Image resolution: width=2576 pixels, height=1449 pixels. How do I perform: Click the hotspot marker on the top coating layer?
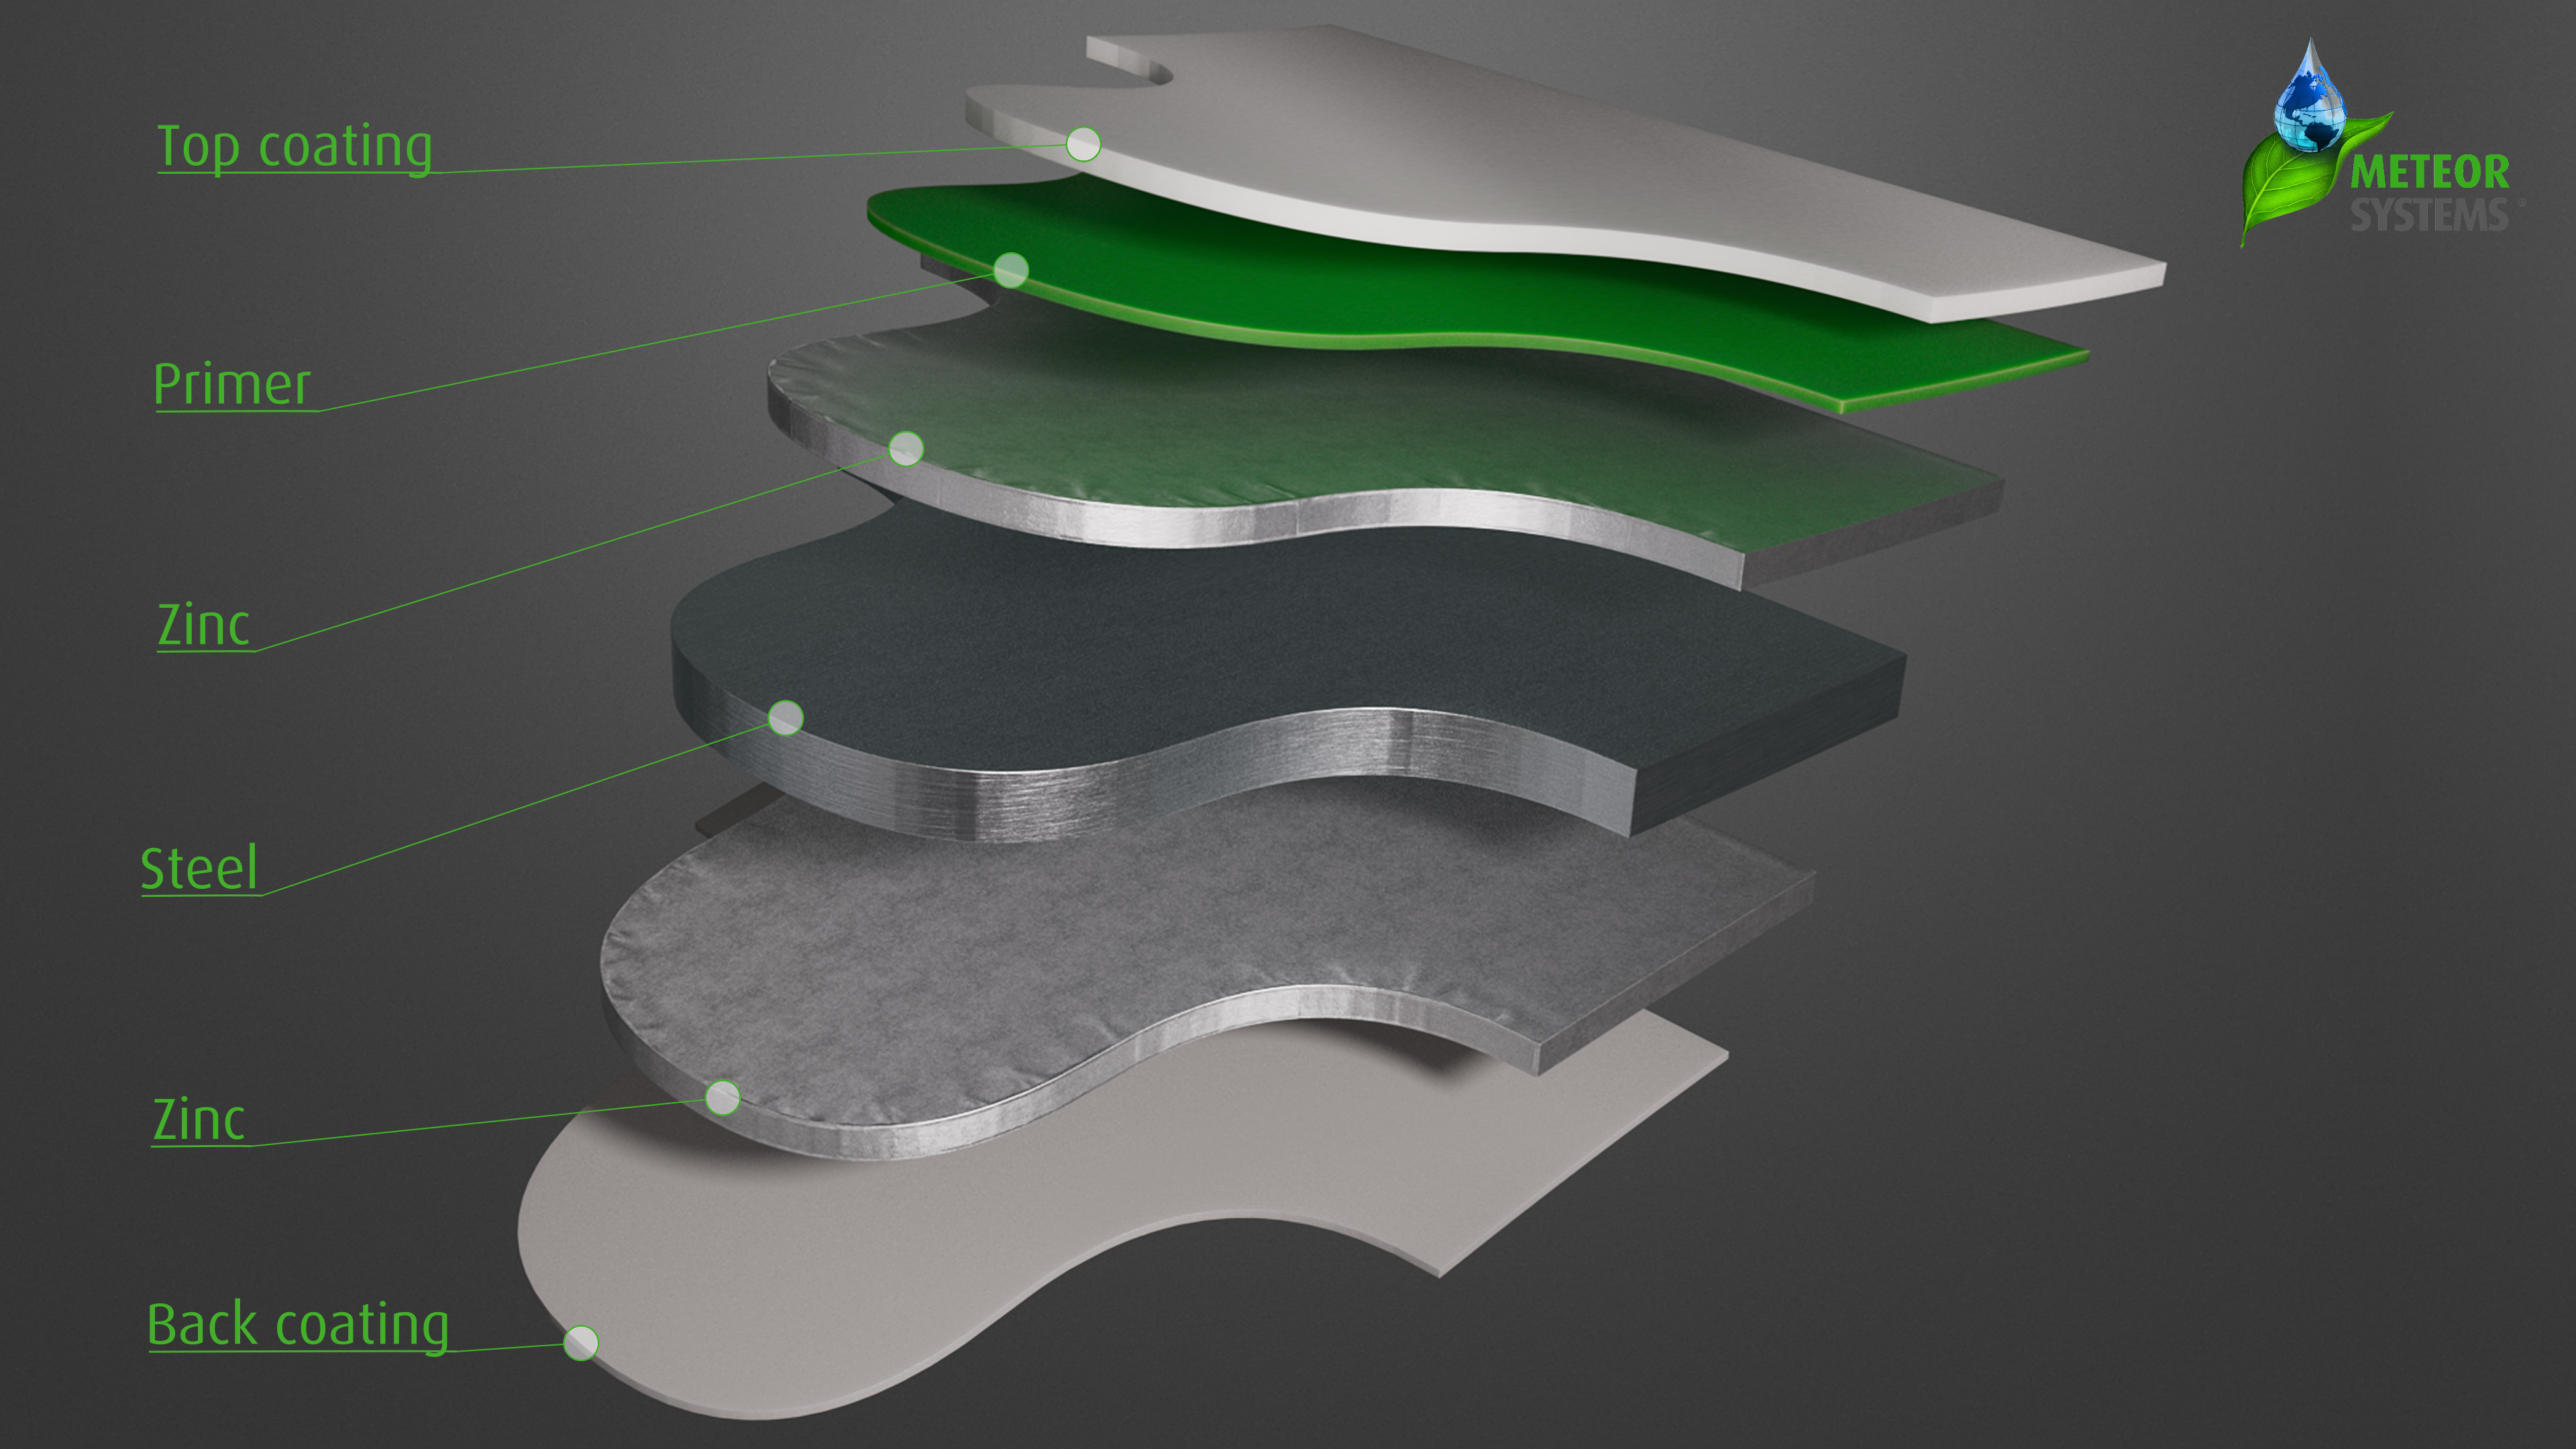[1083, 144]
